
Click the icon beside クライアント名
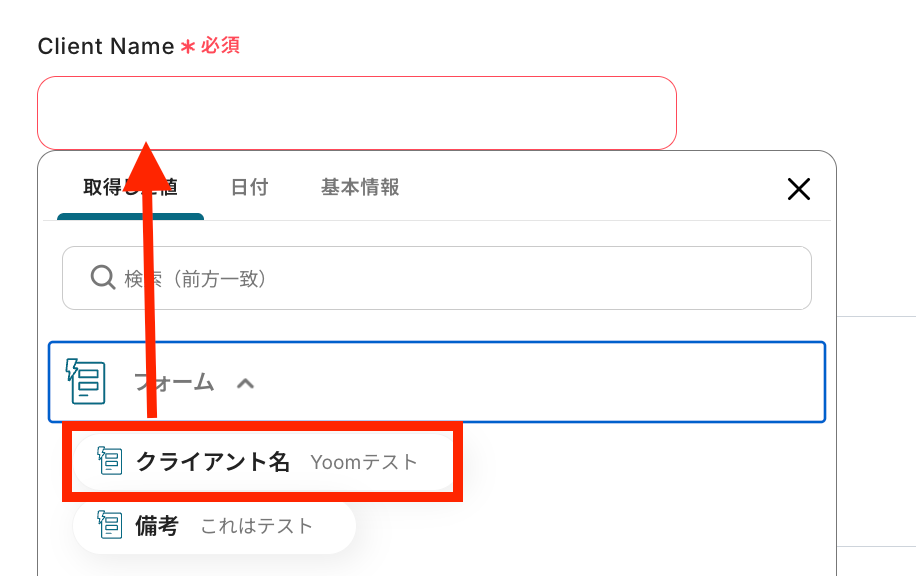click(x=109, y=462)
